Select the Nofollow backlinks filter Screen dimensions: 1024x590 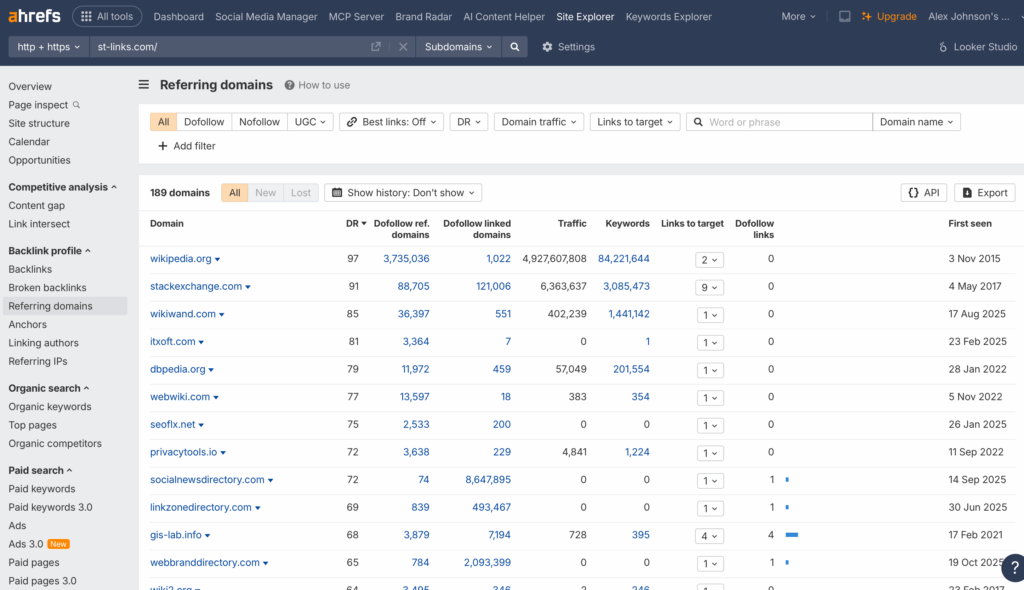[x=258, y=121]
